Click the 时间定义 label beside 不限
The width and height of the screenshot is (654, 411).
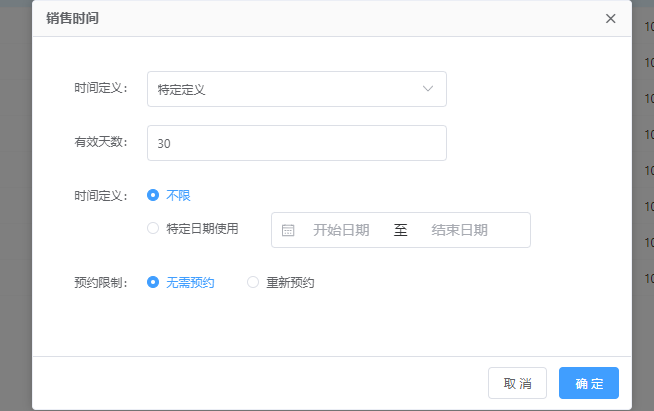101,195
